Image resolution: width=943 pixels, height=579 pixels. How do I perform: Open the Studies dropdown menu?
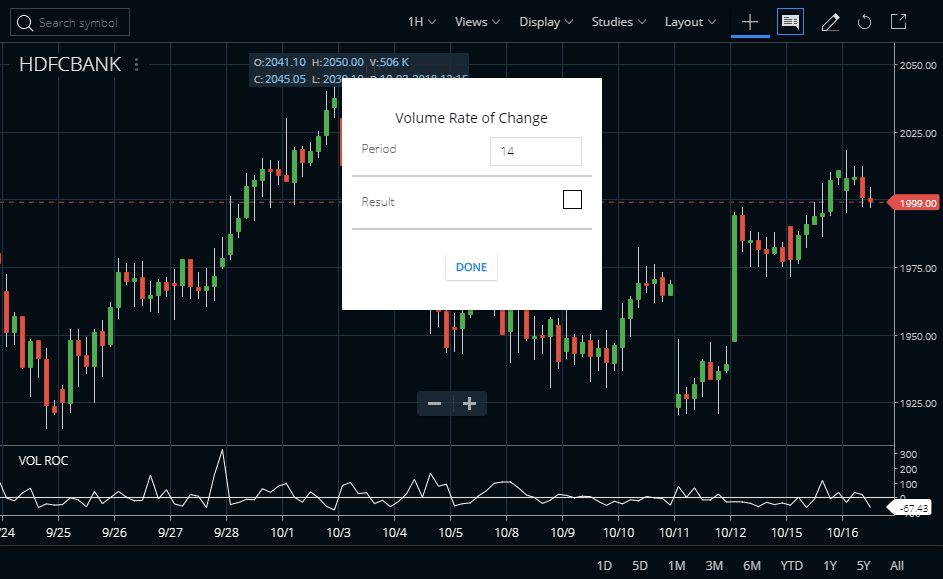tap(619, 22)
